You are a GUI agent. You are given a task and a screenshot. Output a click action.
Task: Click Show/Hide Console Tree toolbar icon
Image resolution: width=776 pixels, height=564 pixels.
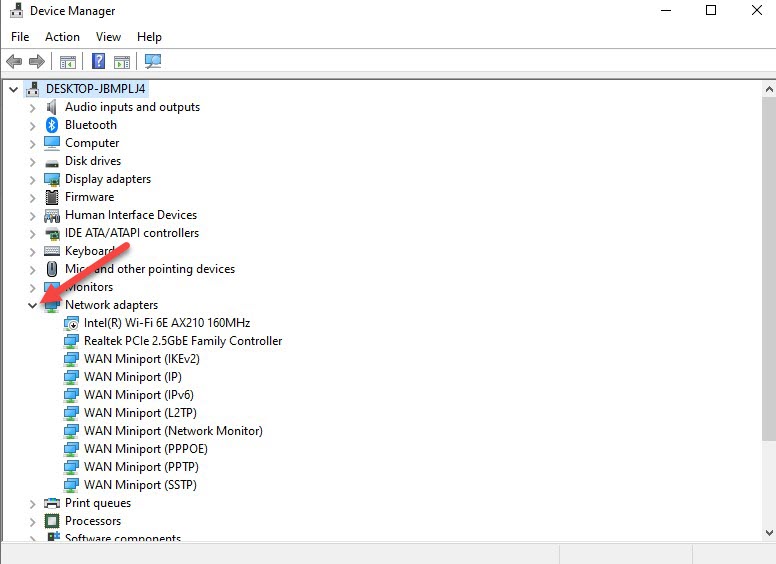tap(68, 62)
